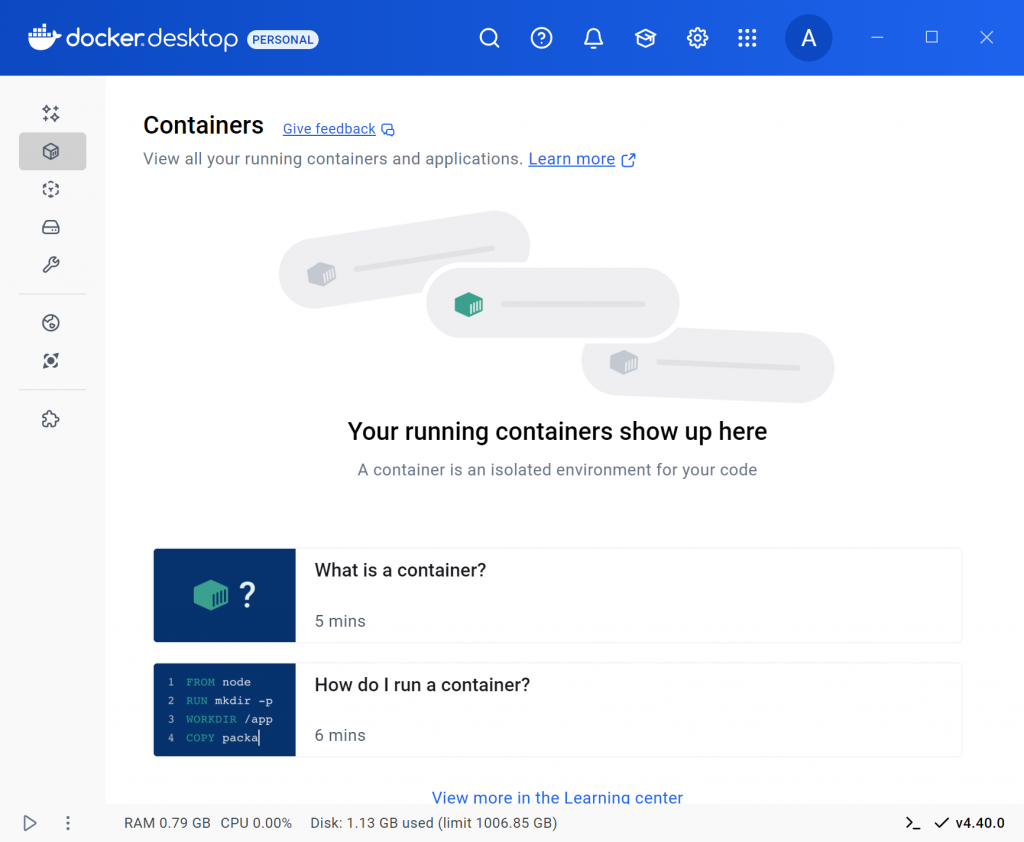Click the Dockerfile code thumbnail
This screenshot has width=1024, height=842.
[x=225, y=710]
